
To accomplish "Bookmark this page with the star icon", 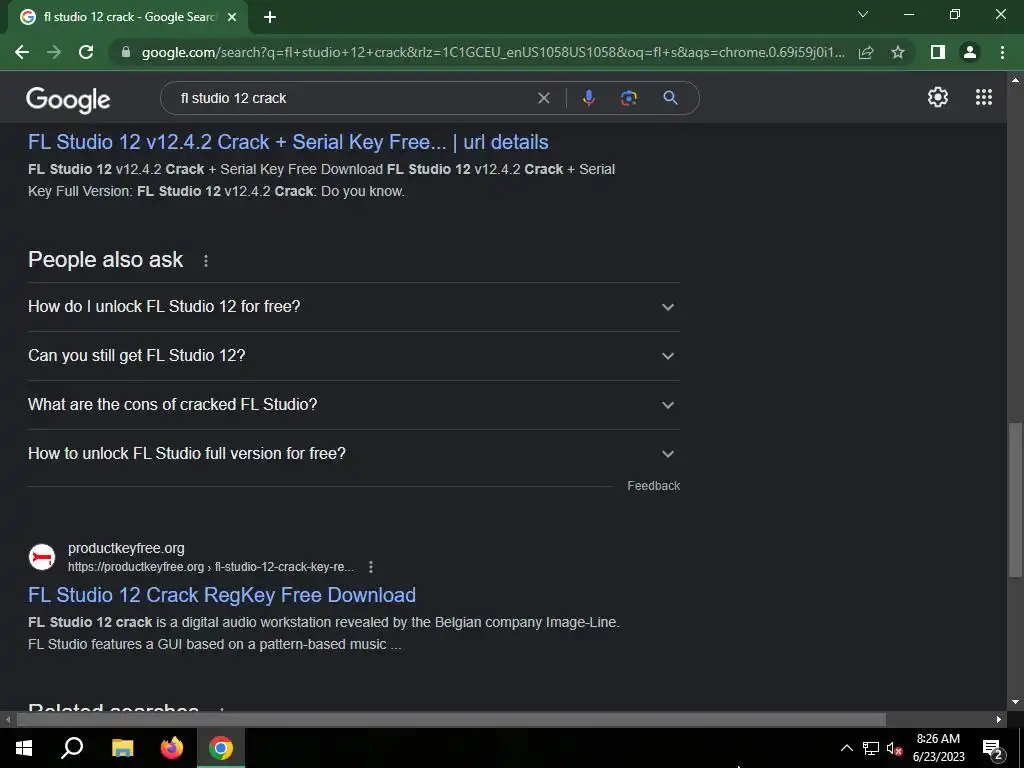I will (x=898, y=52).
